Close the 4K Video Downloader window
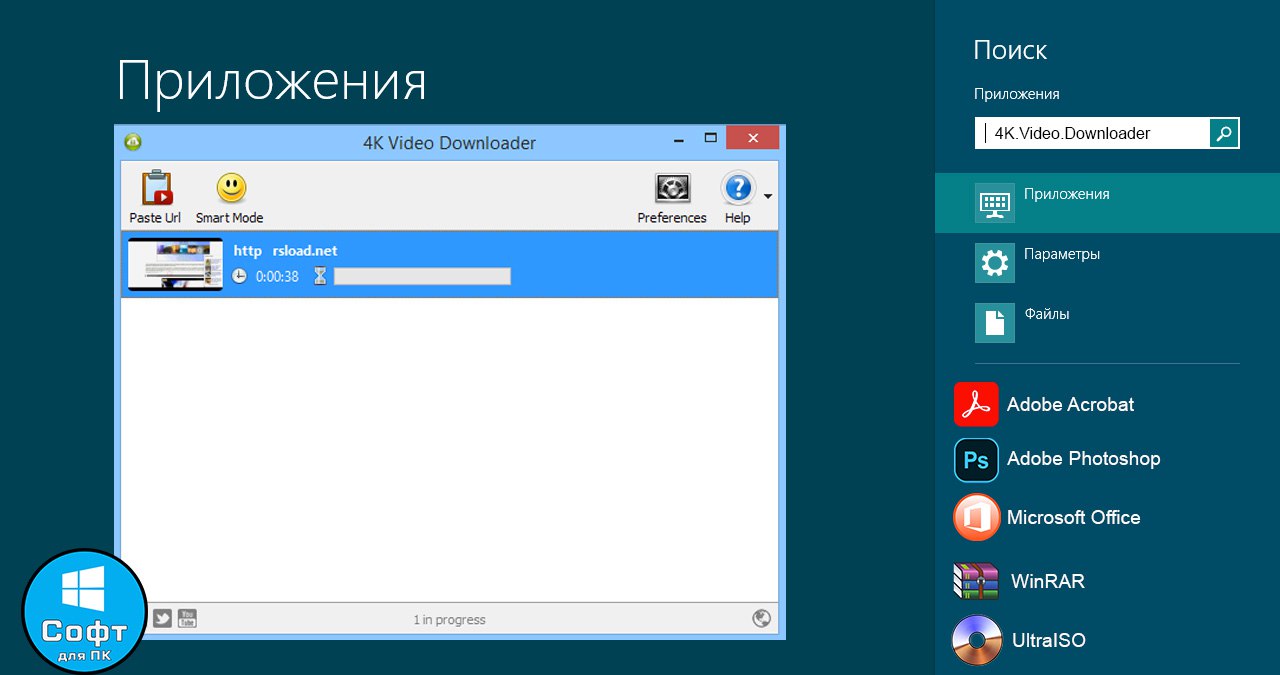Viewport: 1280px width, 675px height. click(753, 138)
